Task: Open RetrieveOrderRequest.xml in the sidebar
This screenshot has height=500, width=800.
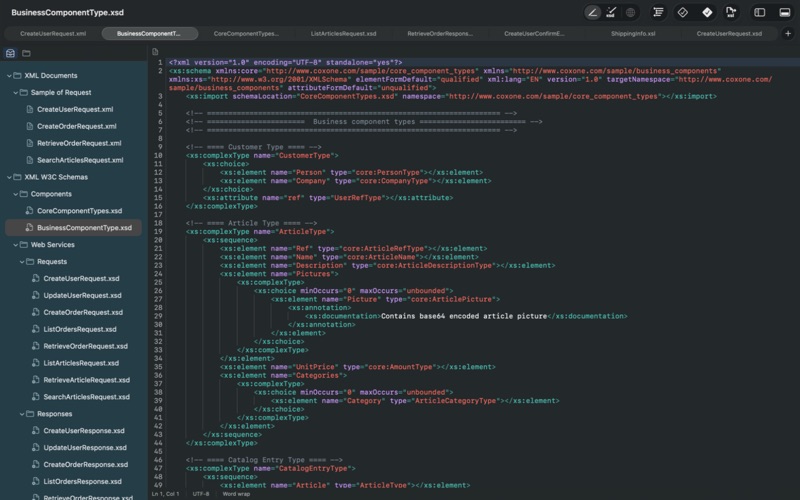Action: (x=79, y=143)
